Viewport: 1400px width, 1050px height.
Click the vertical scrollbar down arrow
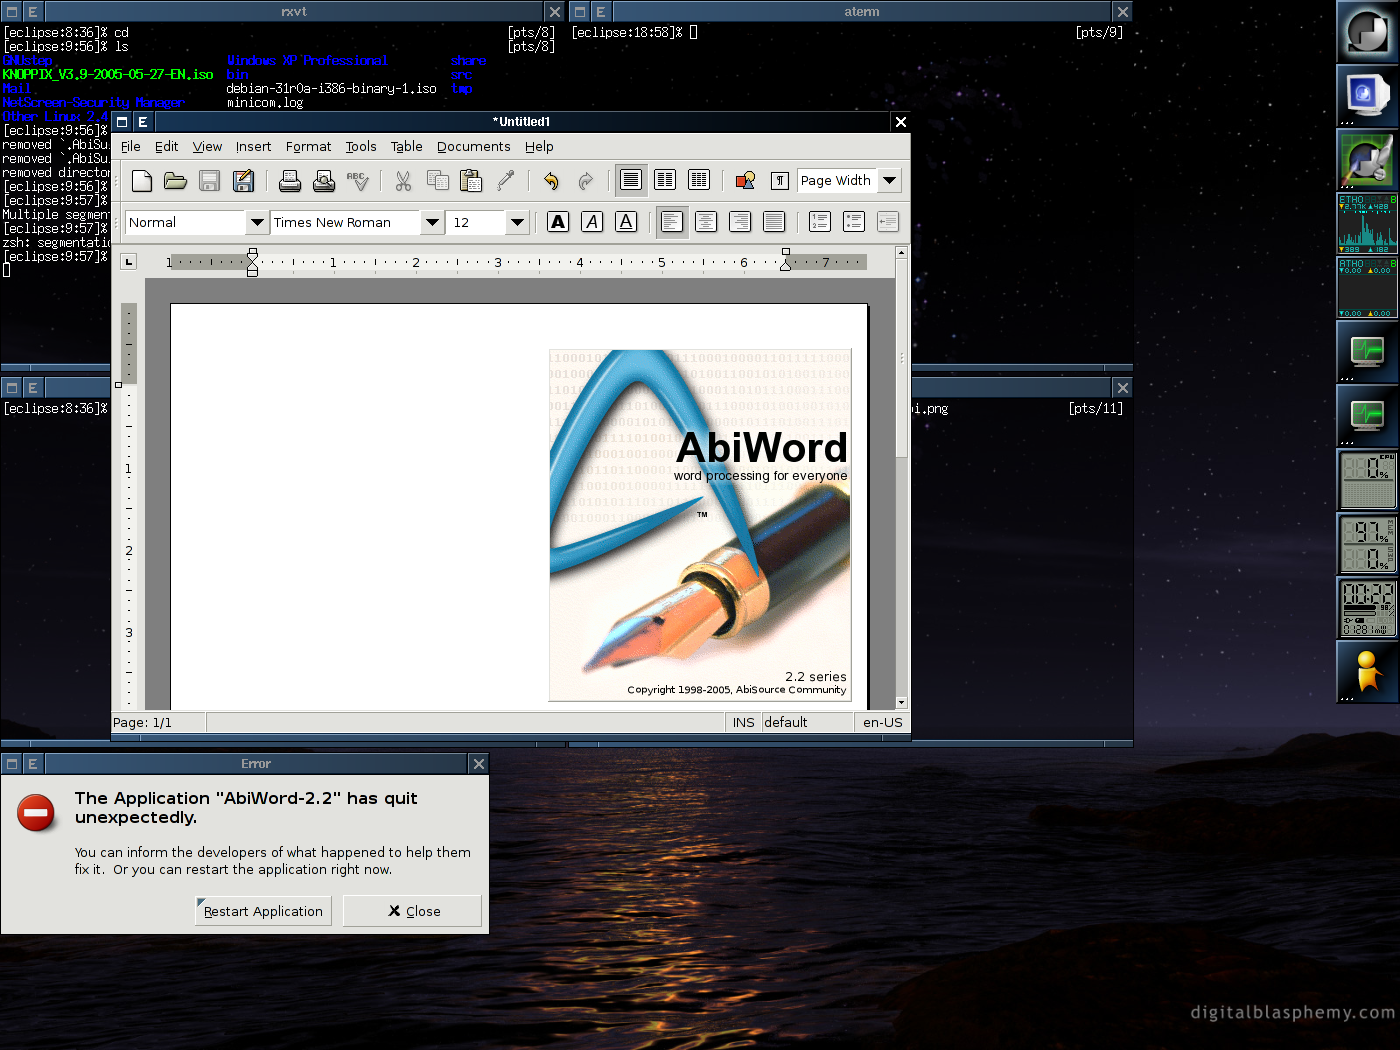click(x=901, y=702)
